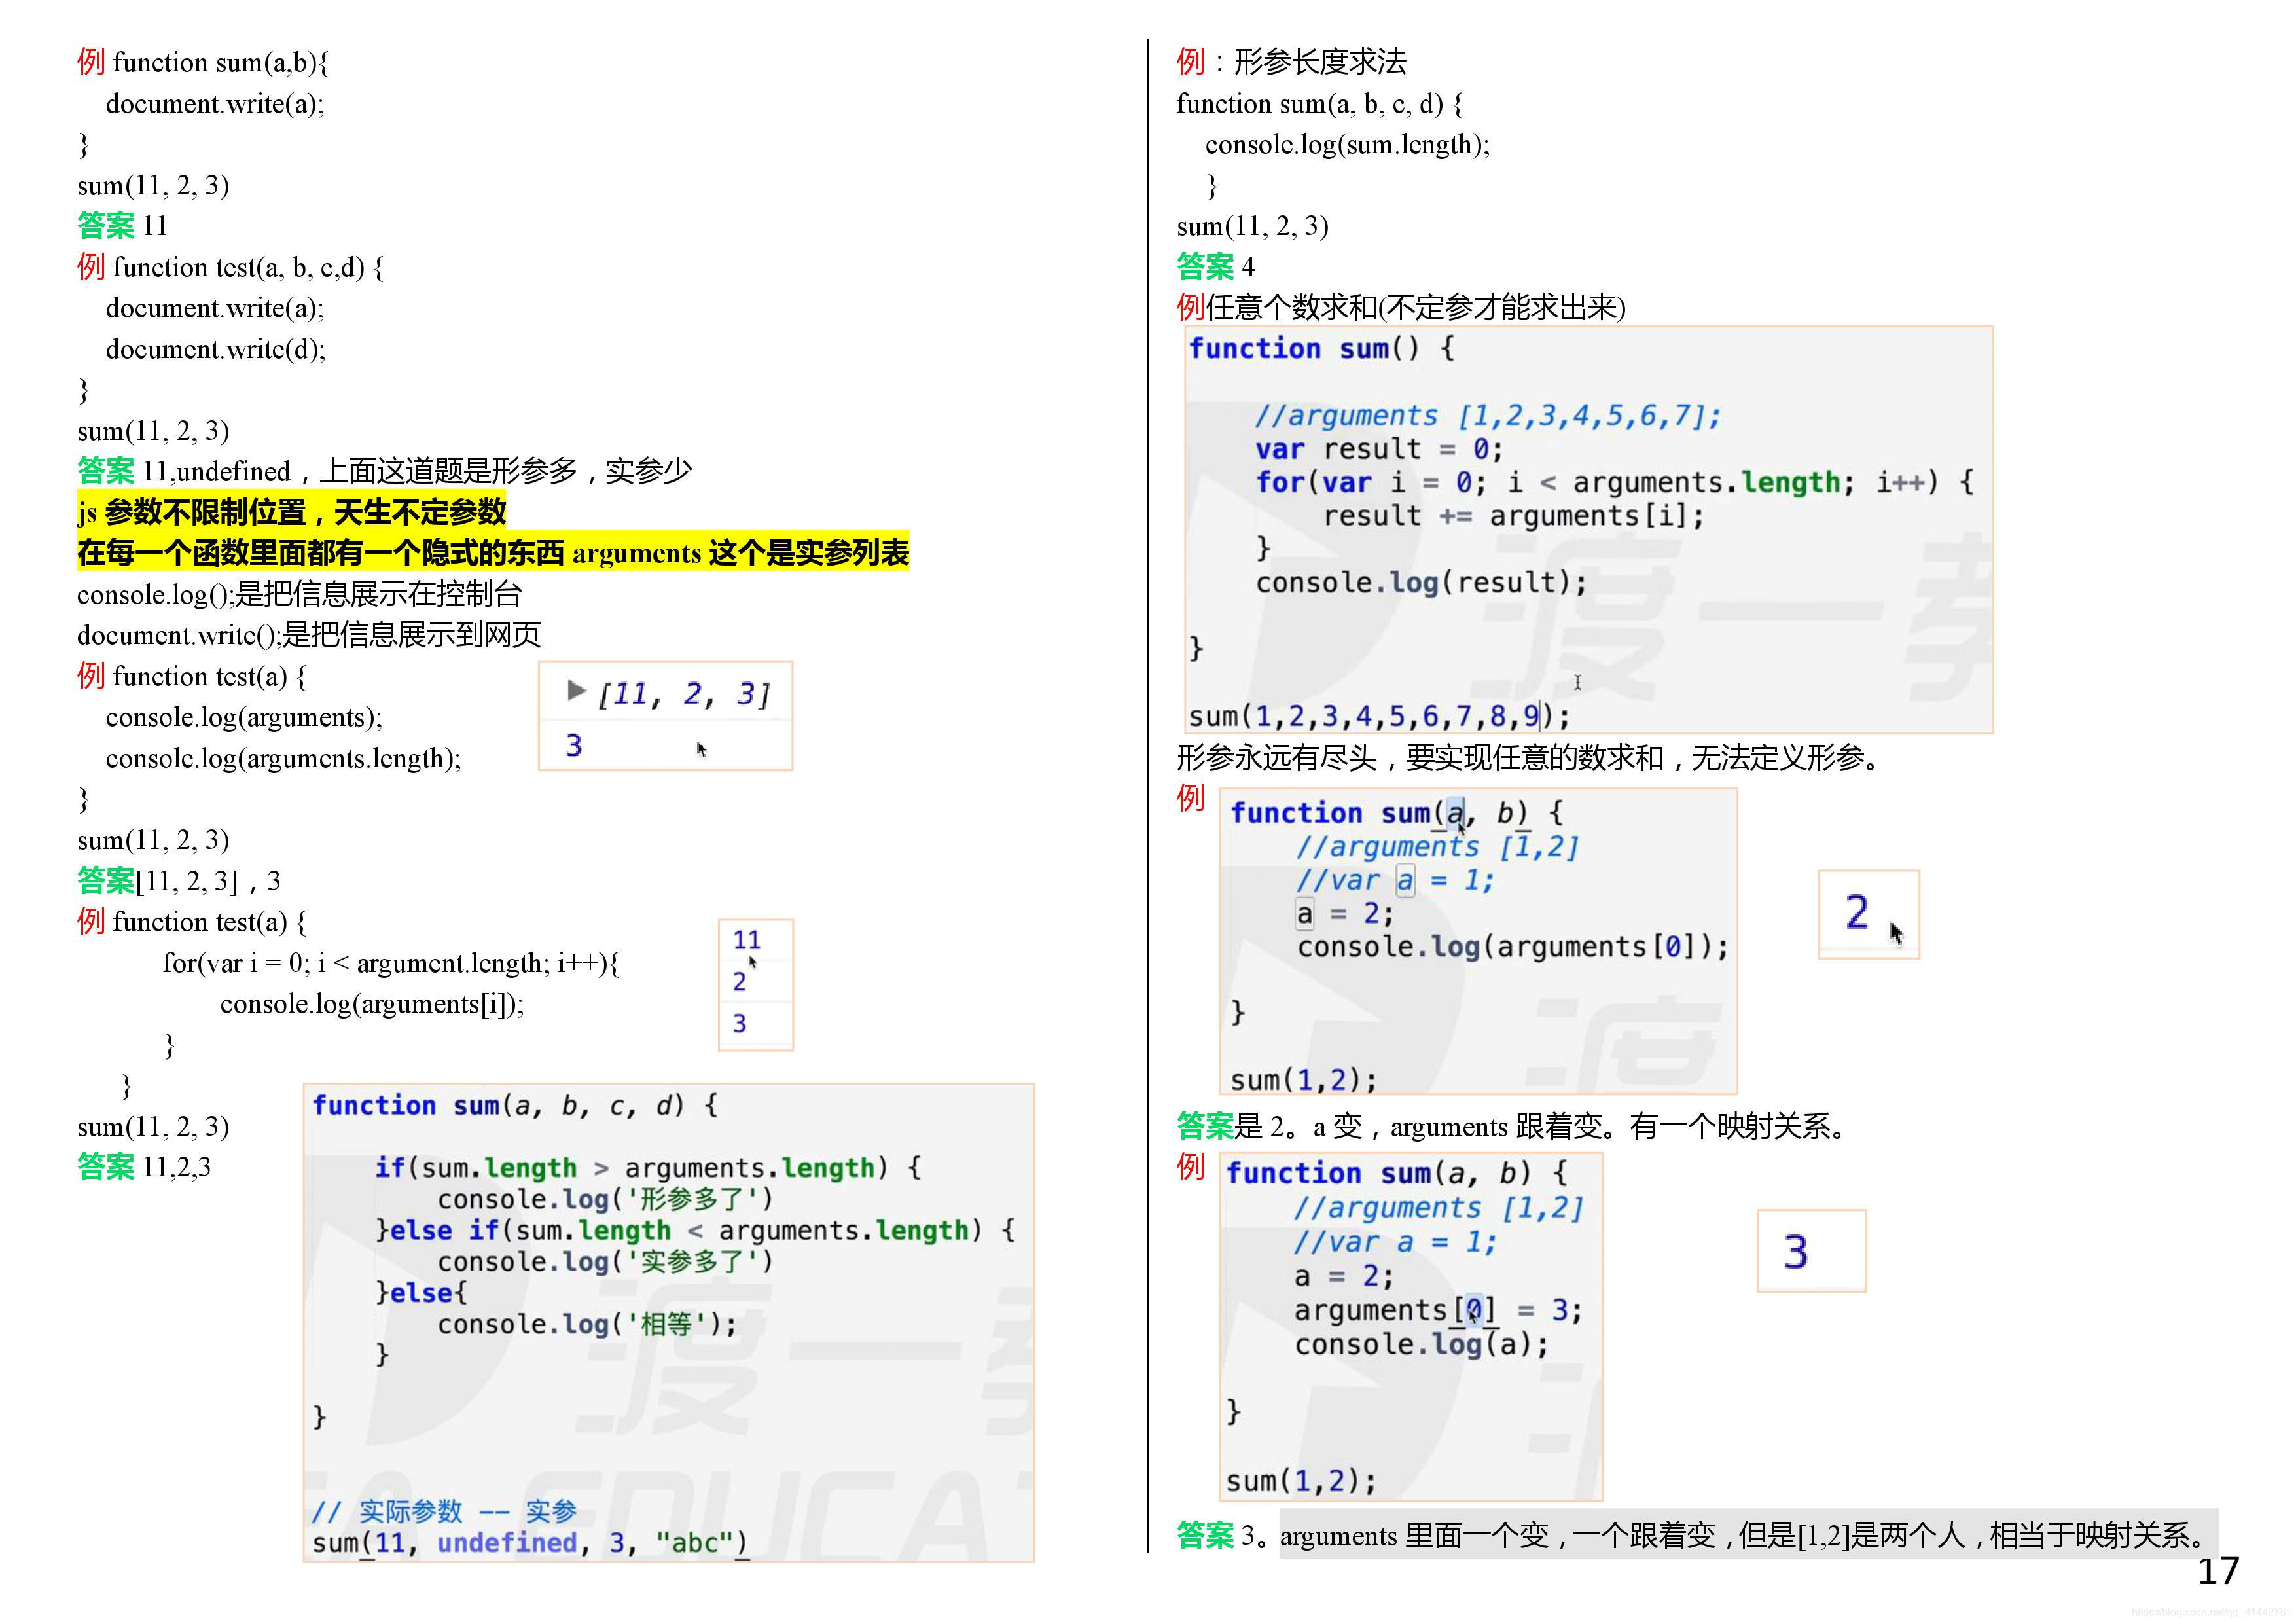Click the code line 'result += arguments[i];'

pos(1514,516)
